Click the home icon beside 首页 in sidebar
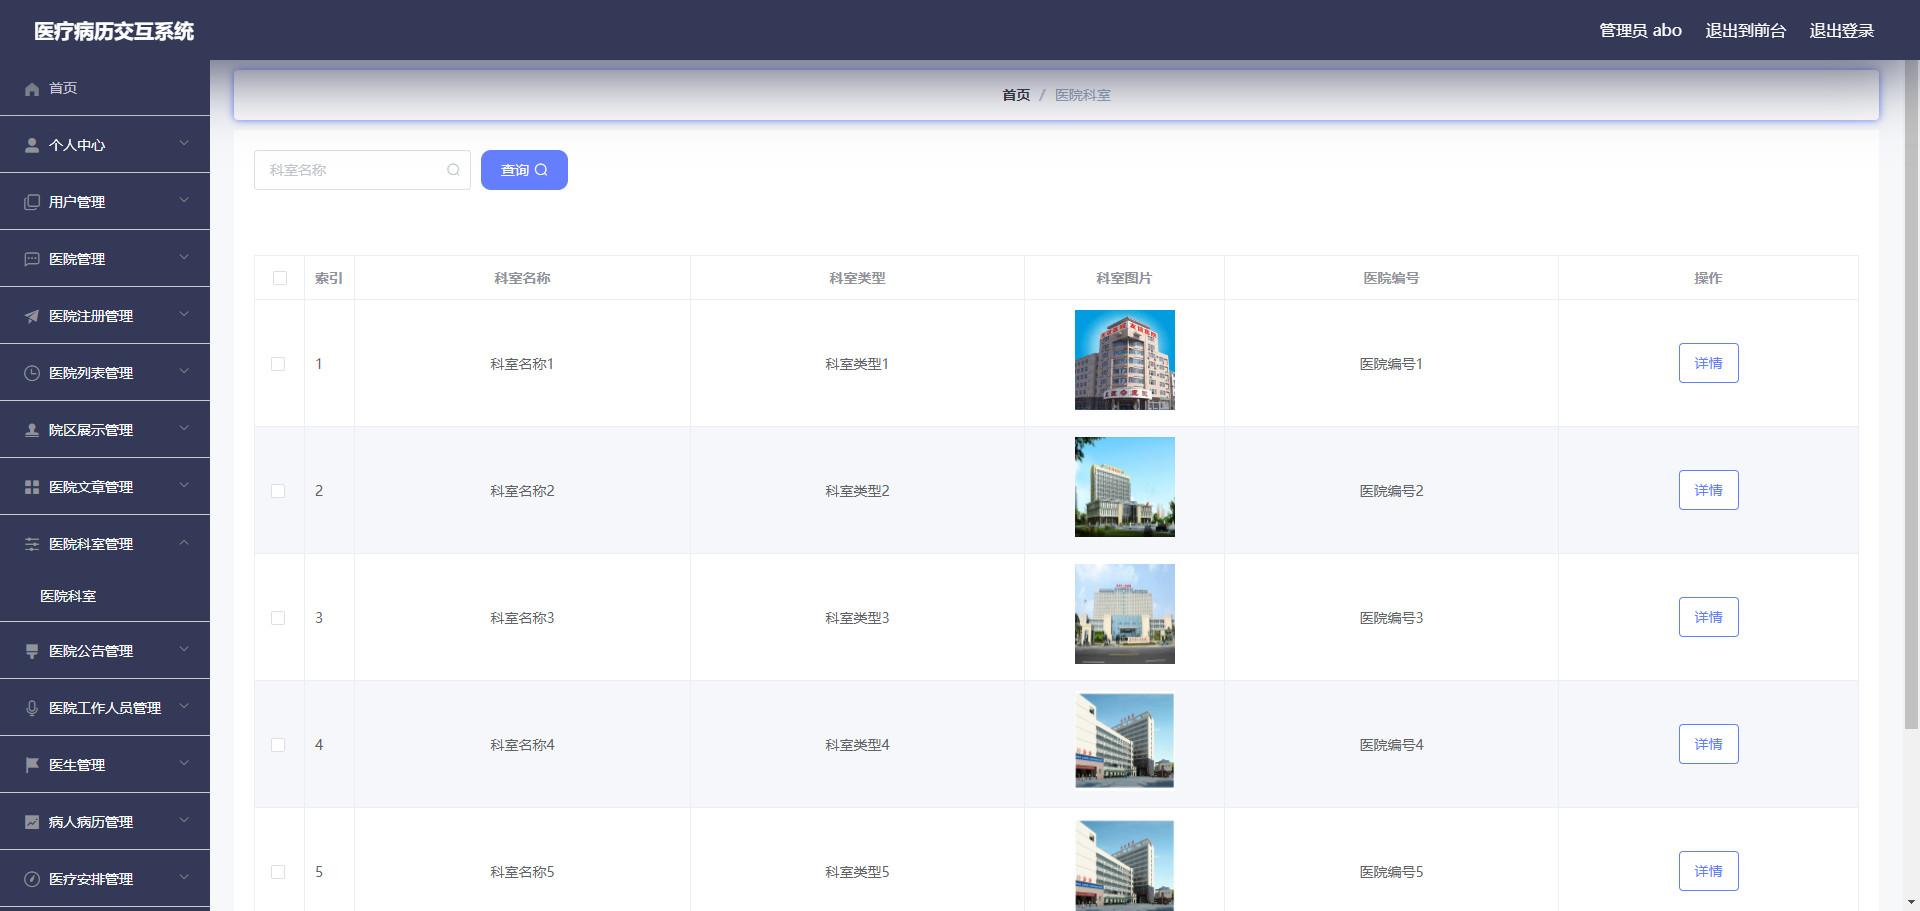1920x911 pixels. [x=32, y=89]
